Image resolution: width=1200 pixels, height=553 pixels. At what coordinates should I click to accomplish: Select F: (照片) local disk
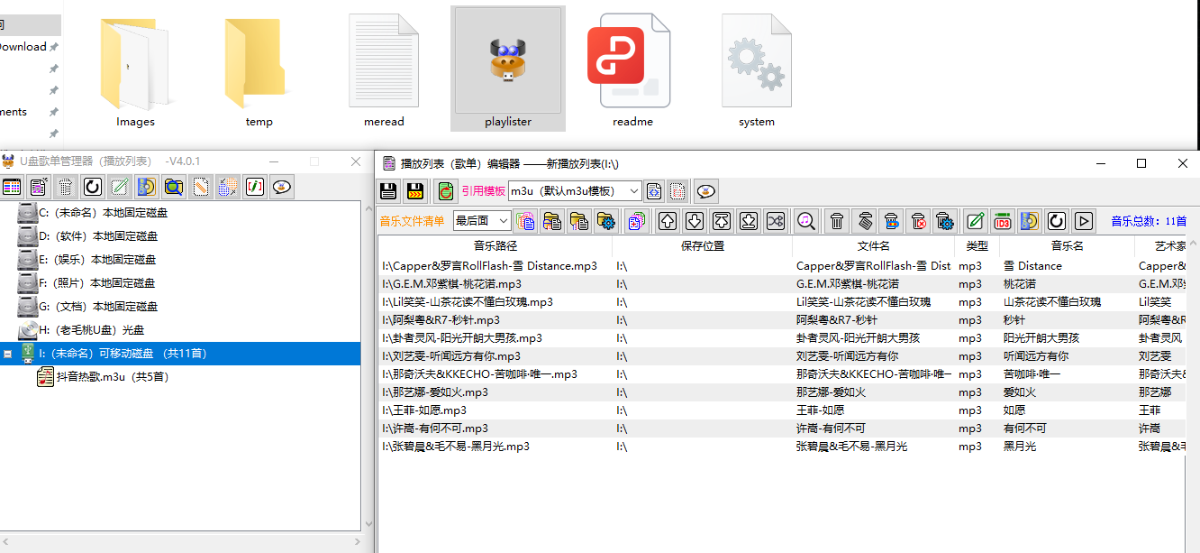click(x=98, y=283)
